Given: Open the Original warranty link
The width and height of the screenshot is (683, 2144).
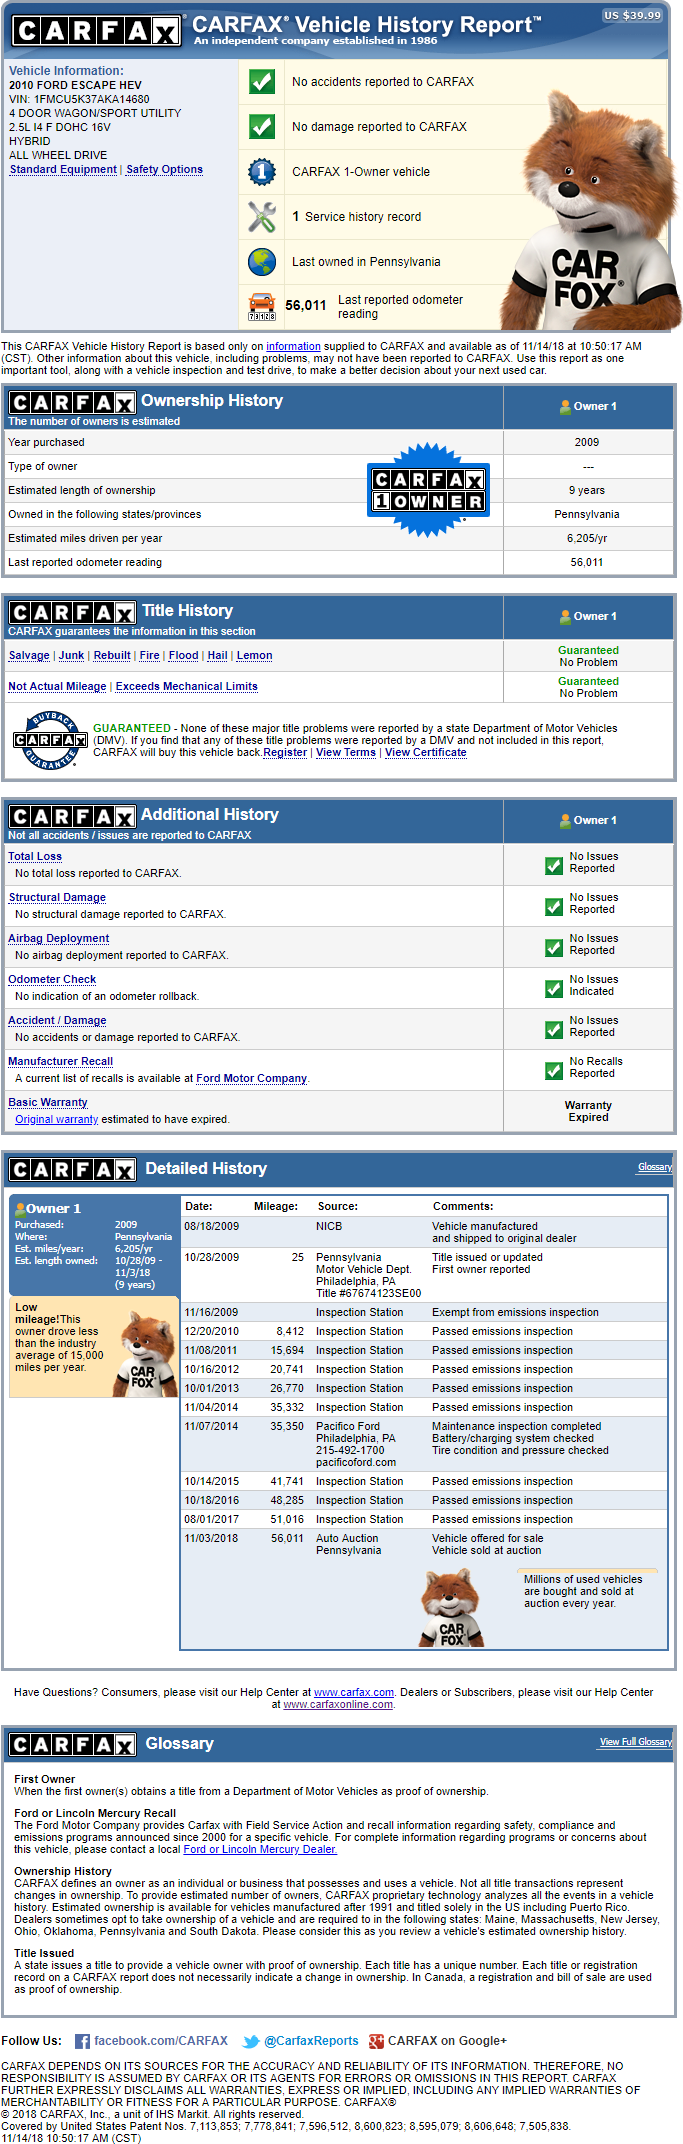Looking at the screenshot, I should click(57, 1120).
